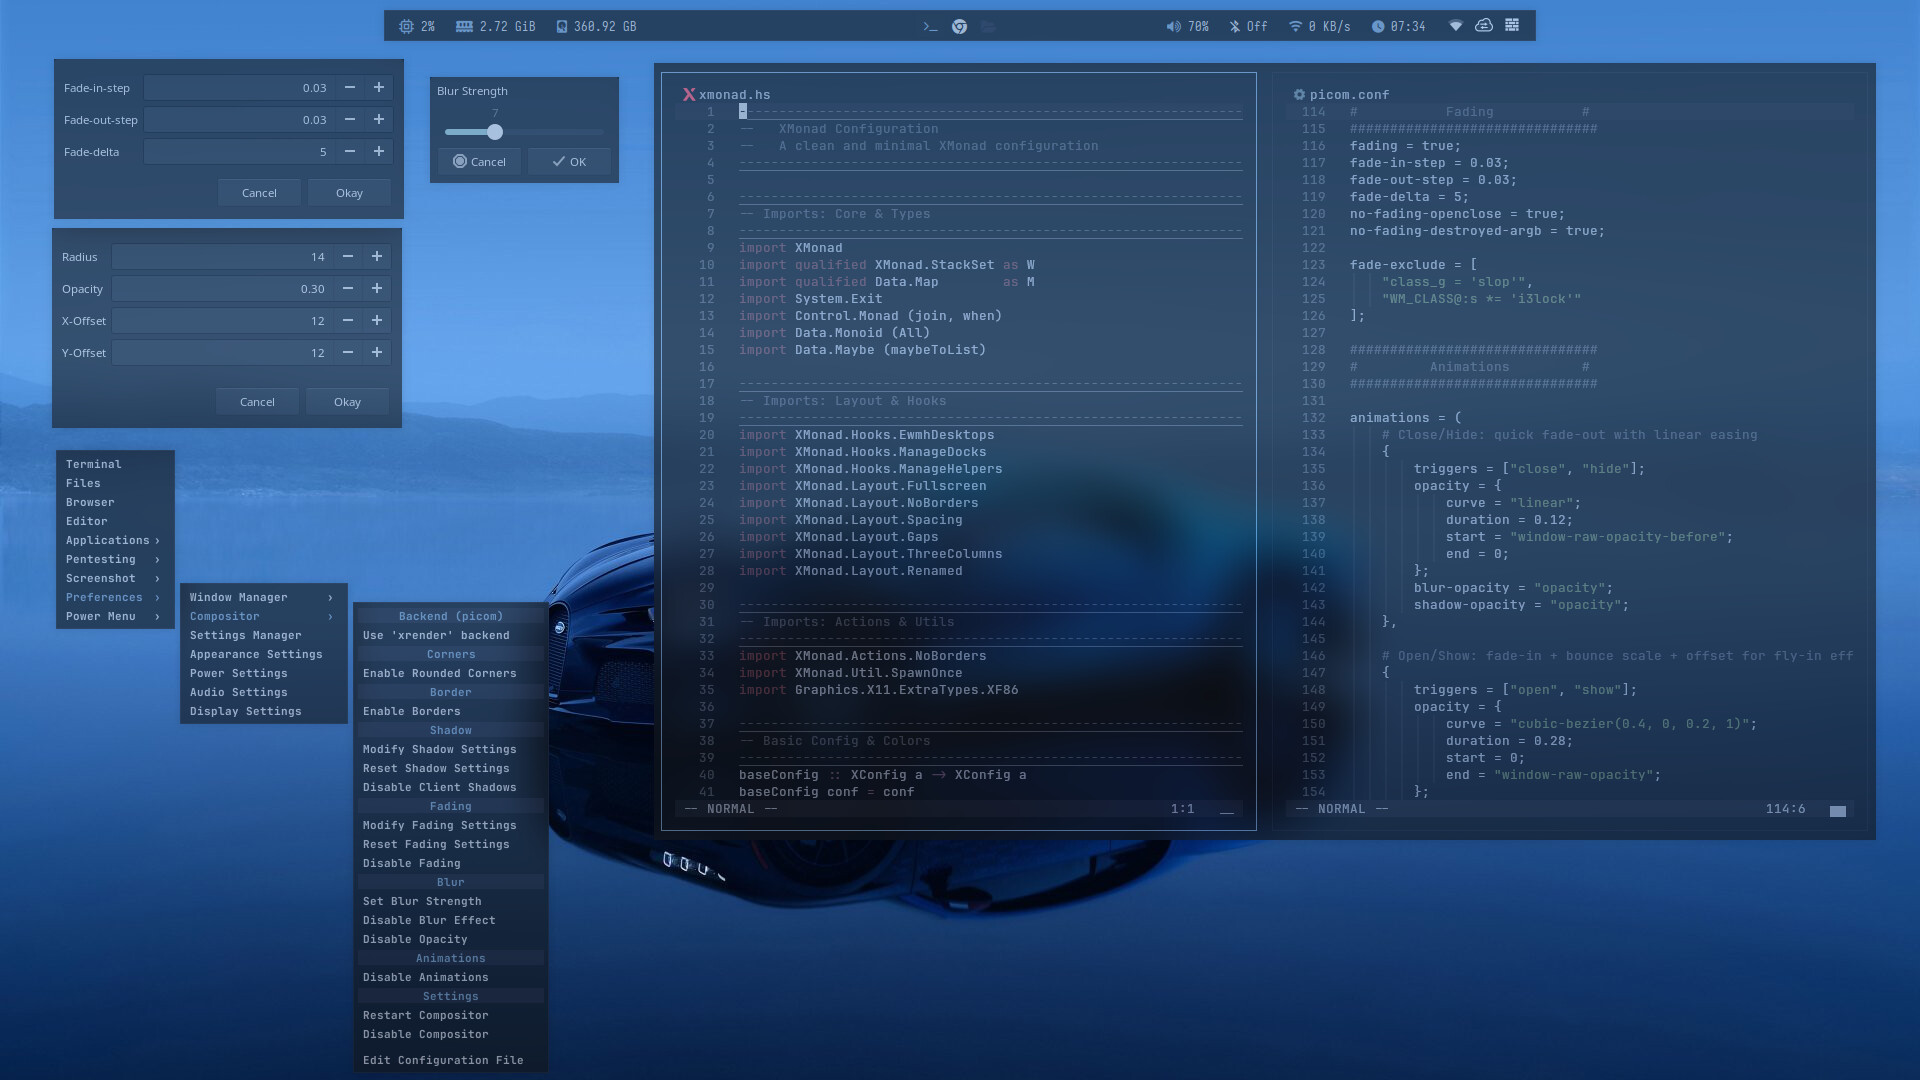Decrease the Radius value with the minus button
Viewport: 1920px width, 1080px height.
point(348,257)
